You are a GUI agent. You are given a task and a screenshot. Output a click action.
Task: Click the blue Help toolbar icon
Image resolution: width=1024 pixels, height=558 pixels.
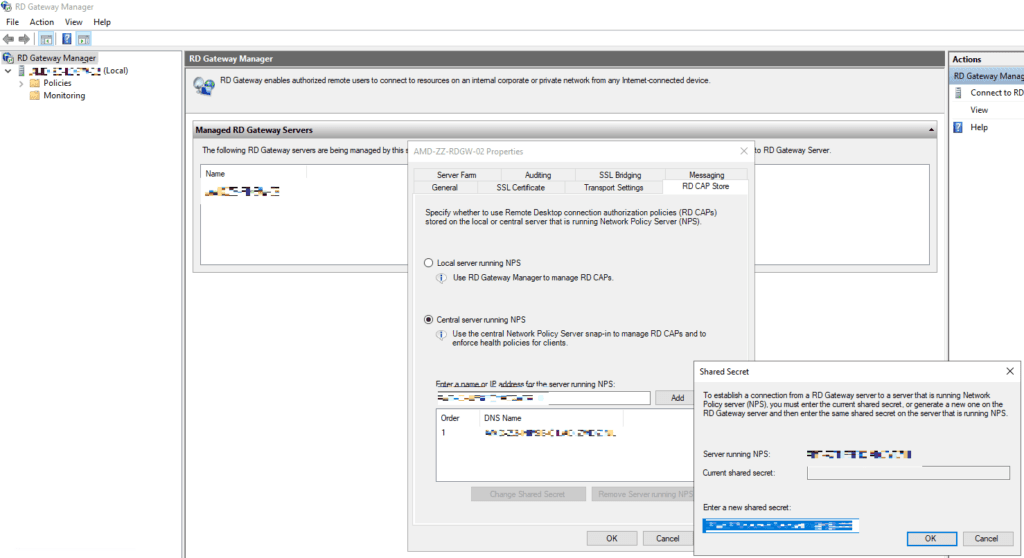coord(66,39)
